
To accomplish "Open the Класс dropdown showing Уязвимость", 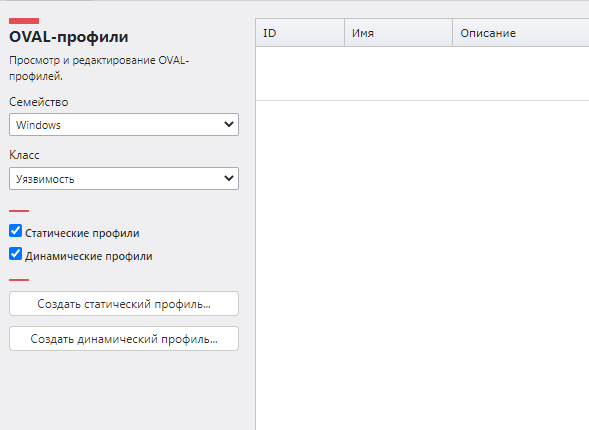I will [124, 179].
